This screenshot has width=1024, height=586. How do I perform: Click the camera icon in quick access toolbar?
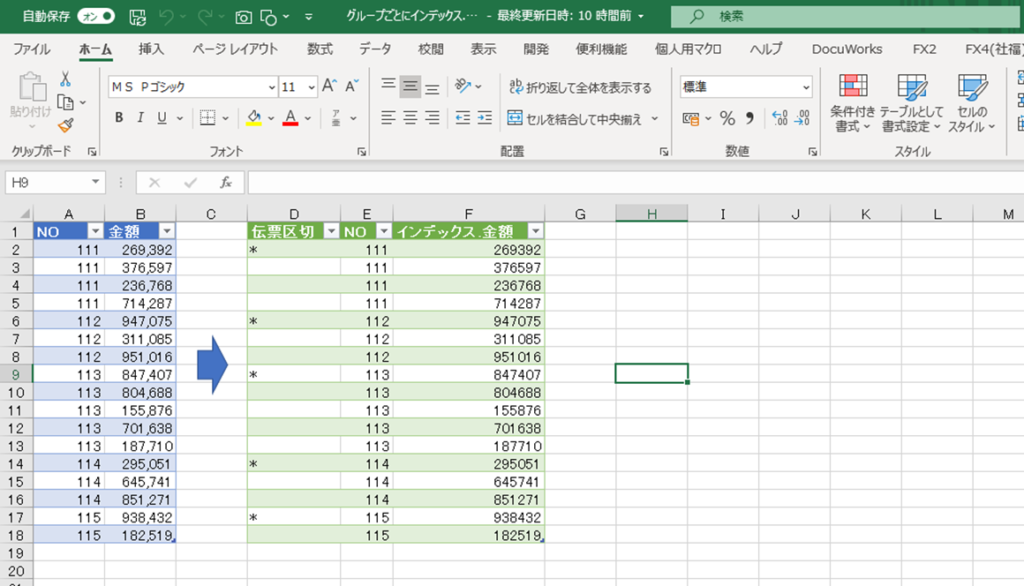[243, 17]
